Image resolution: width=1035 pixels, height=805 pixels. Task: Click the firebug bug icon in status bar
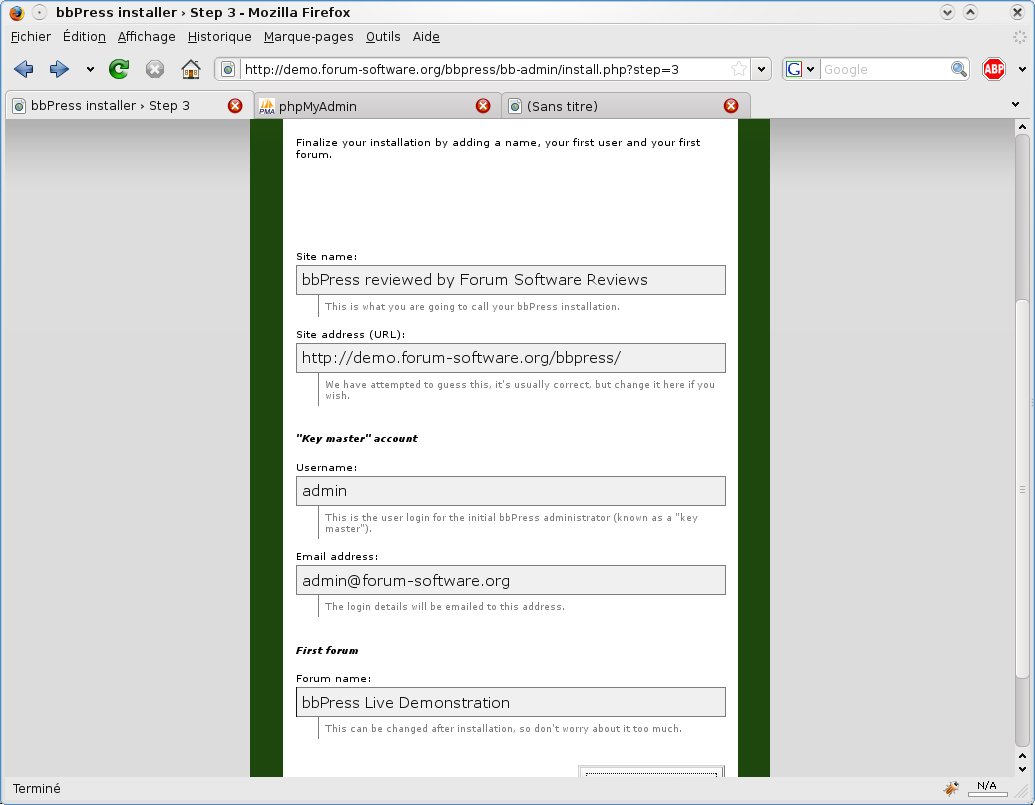[951, 787]
